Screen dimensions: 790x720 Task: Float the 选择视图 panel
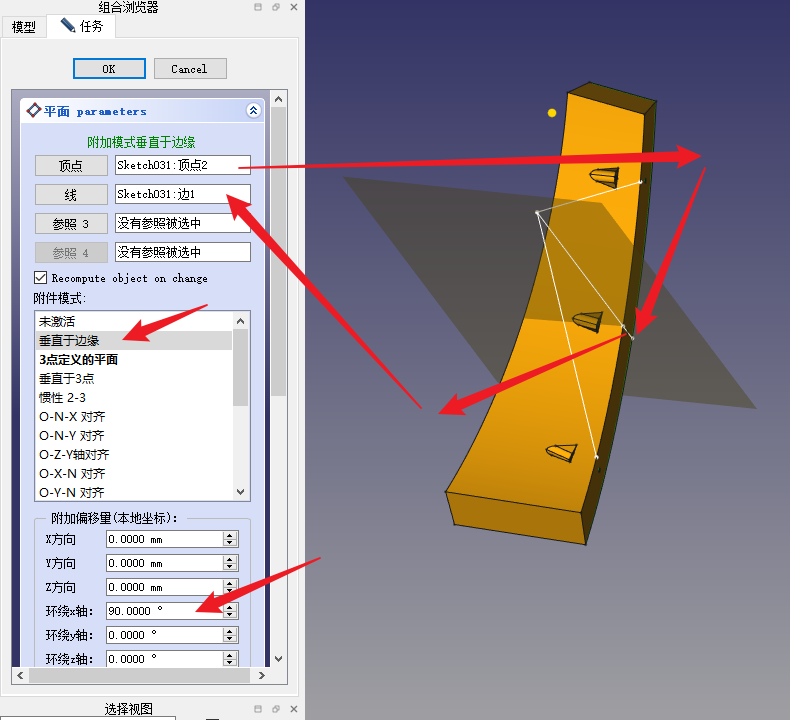[x=276, y=709]
